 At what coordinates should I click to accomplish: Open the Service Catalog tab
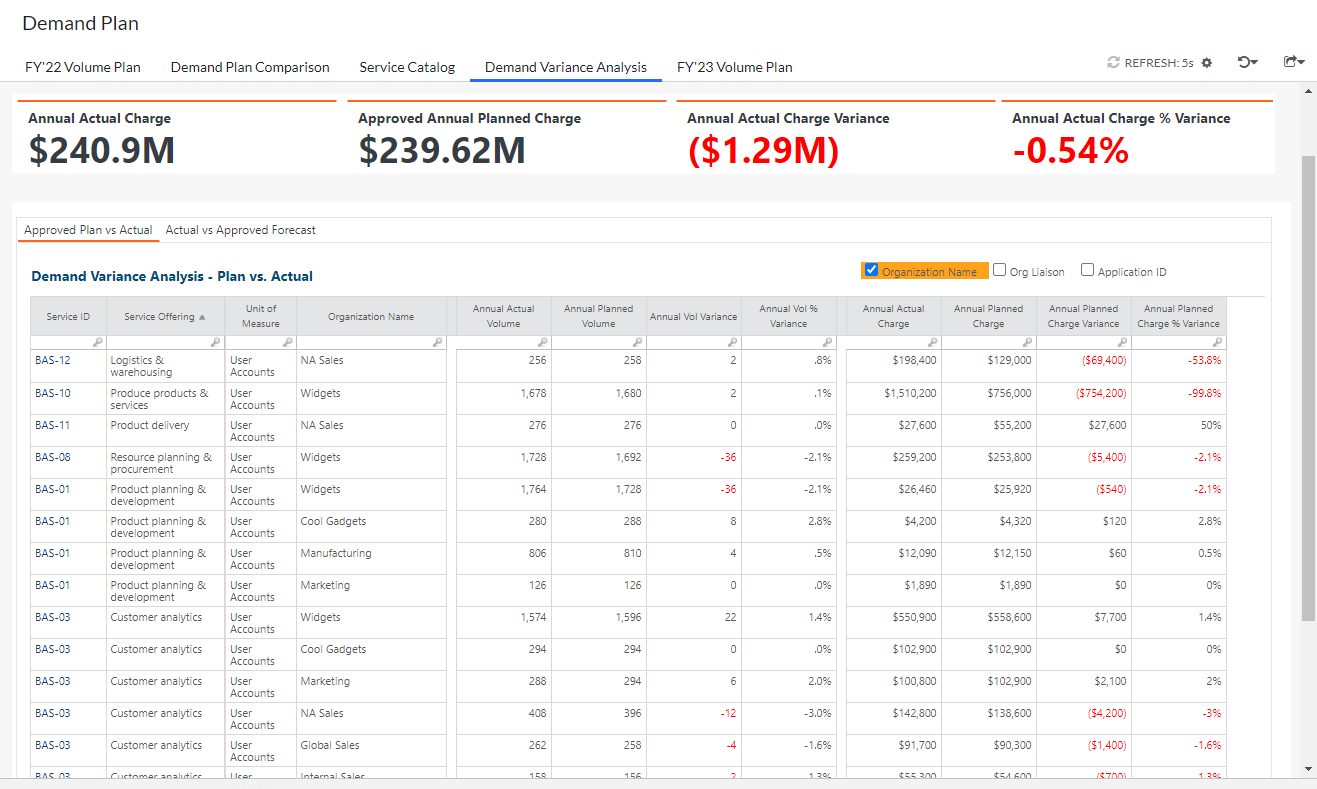pyautogui.click(x=407, y=67)
